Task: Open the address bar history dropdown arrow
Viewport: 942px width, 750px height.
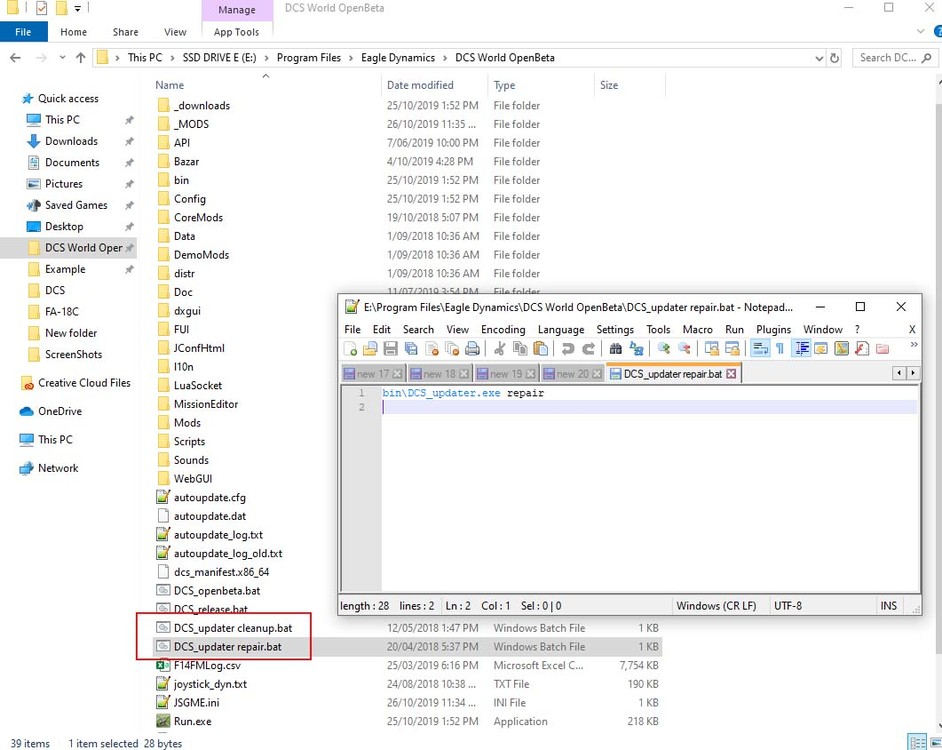Action: [820, 57]
